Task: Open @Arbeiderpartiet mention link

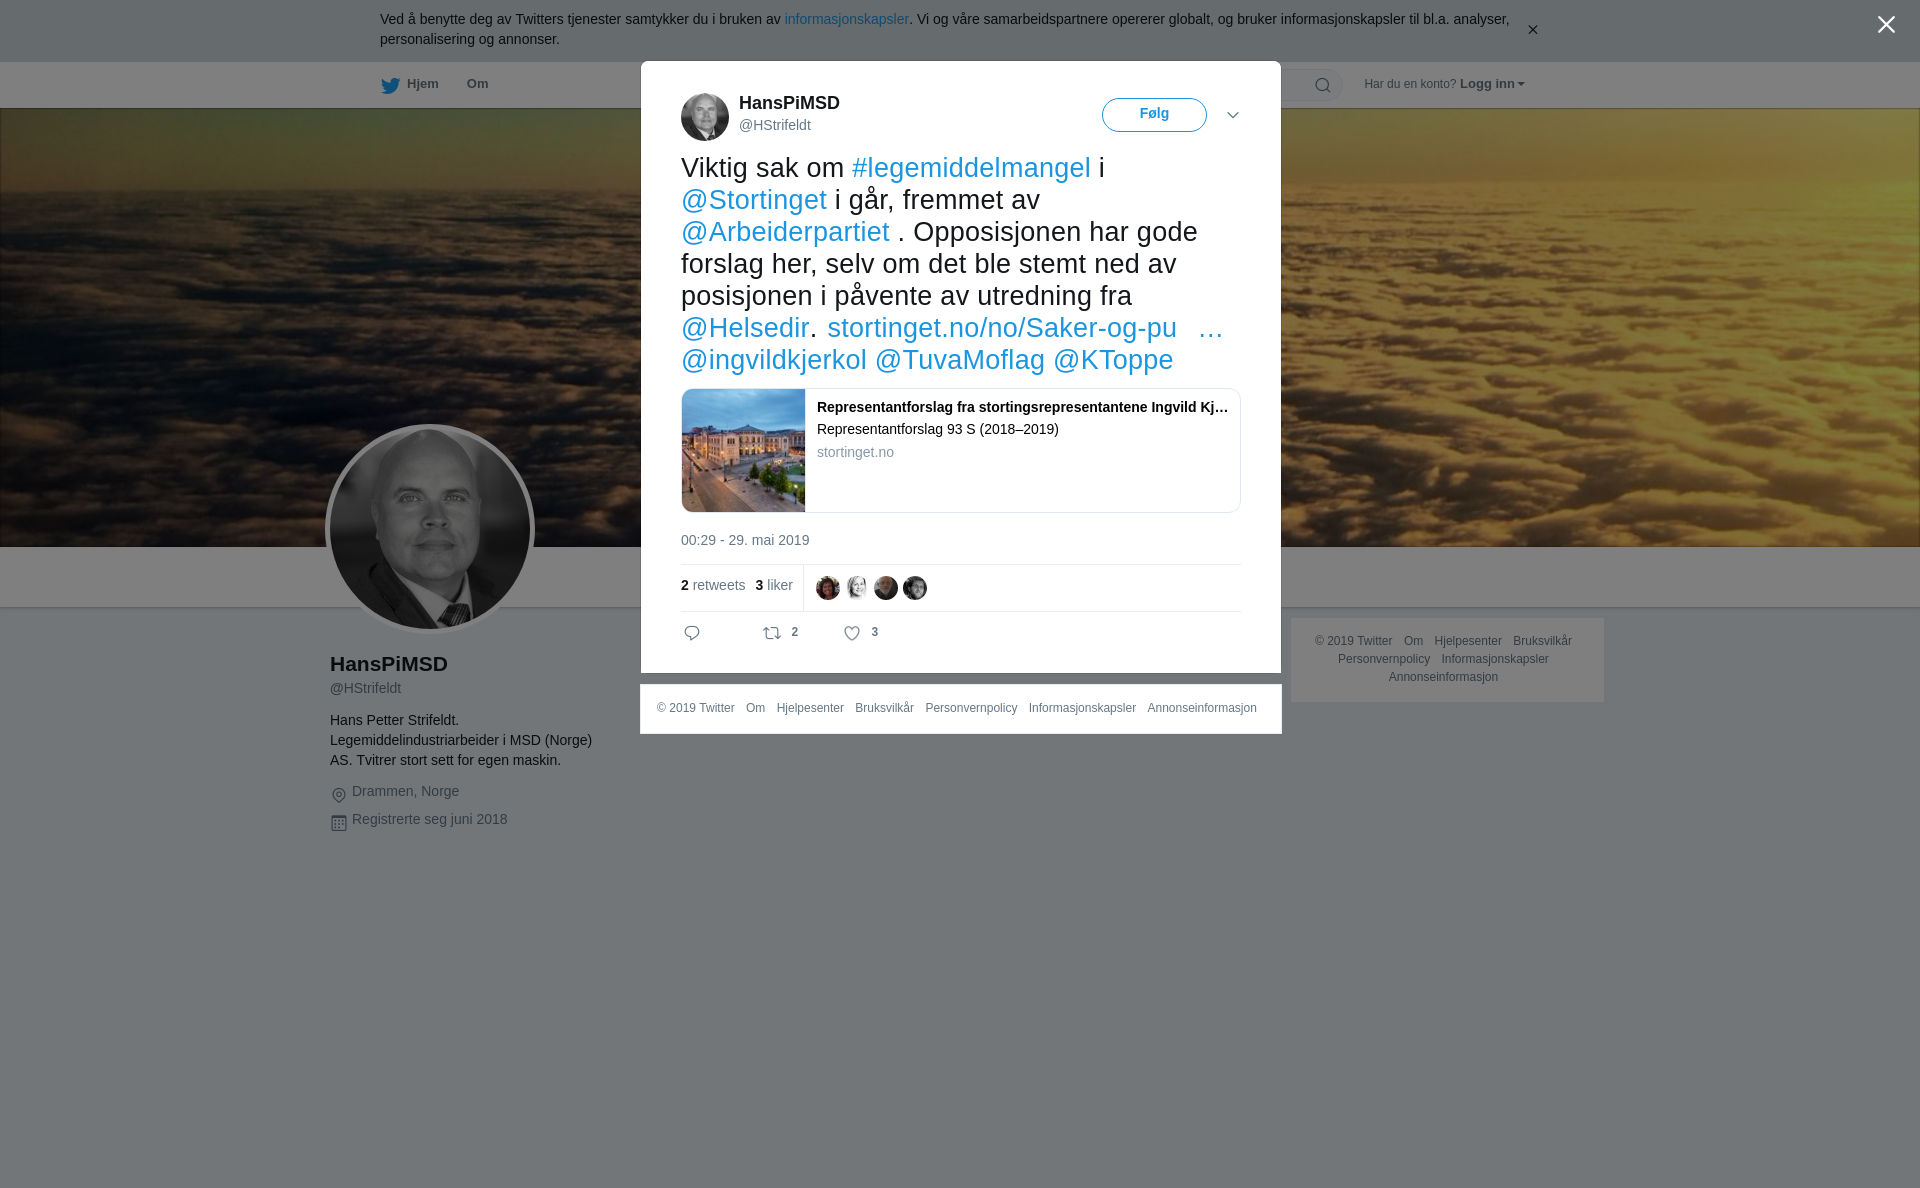Action: pos(785,232)
